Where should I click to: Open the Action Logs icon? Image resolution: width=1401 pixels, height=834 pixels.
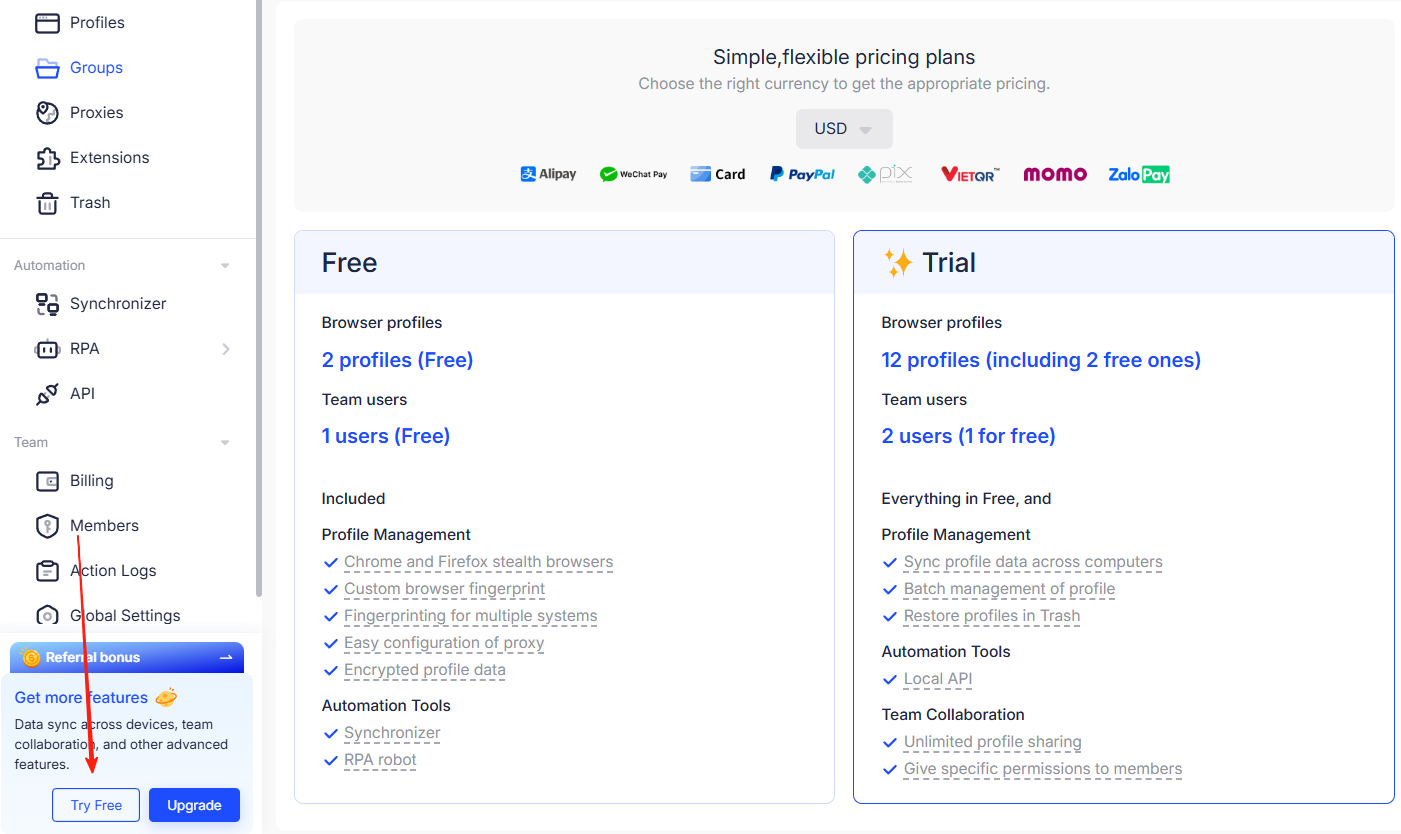[x=47, y=571]
